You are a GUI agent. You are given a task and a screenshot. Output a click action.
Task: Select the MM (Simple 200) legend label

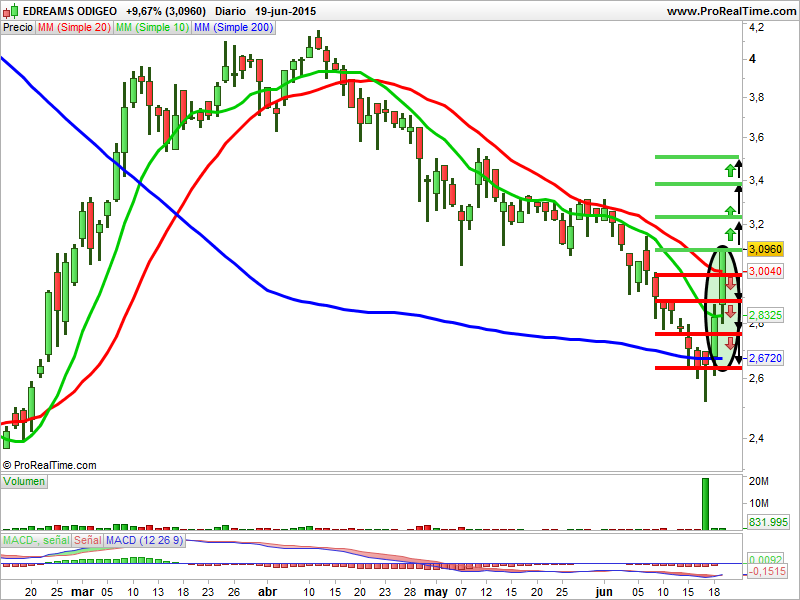(234, 28)
